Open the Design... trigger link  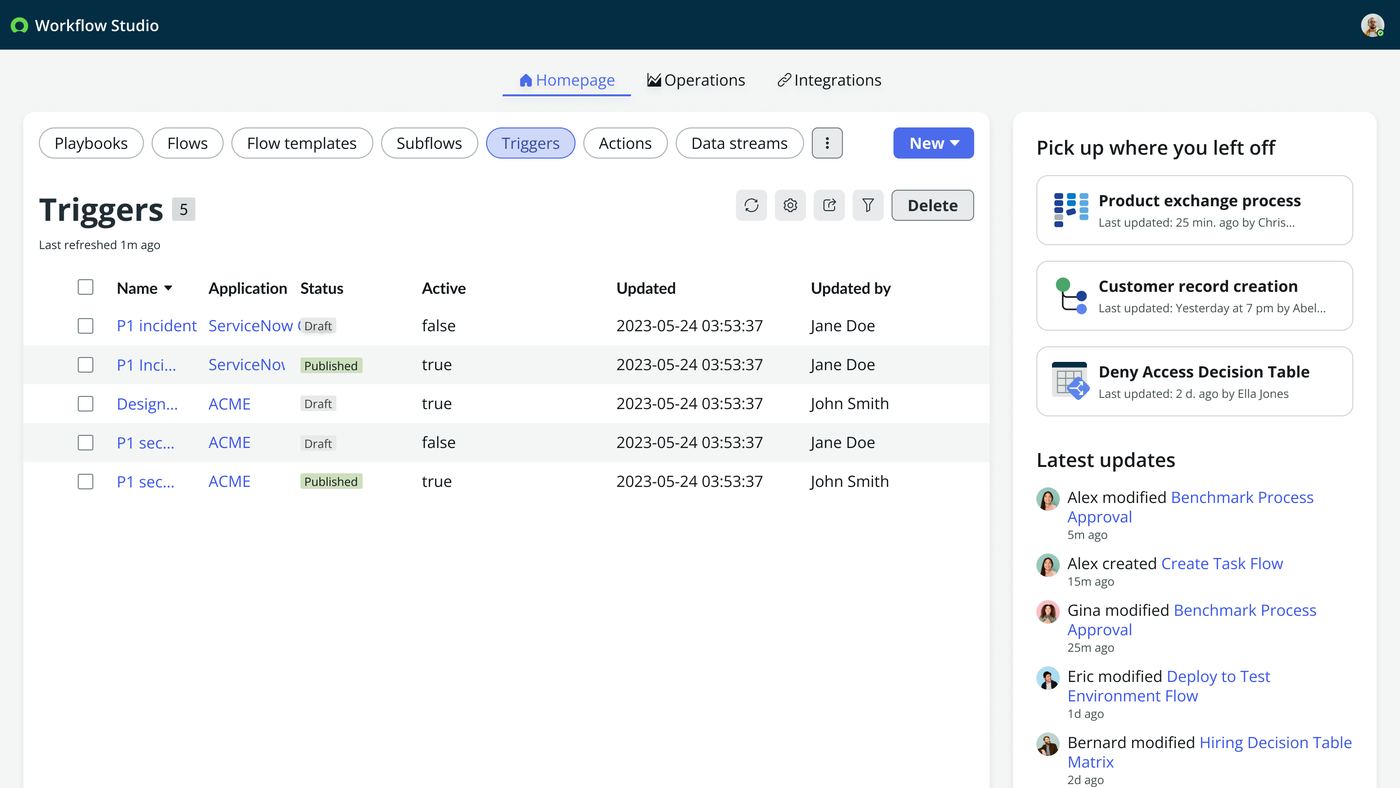pos(147,404)
